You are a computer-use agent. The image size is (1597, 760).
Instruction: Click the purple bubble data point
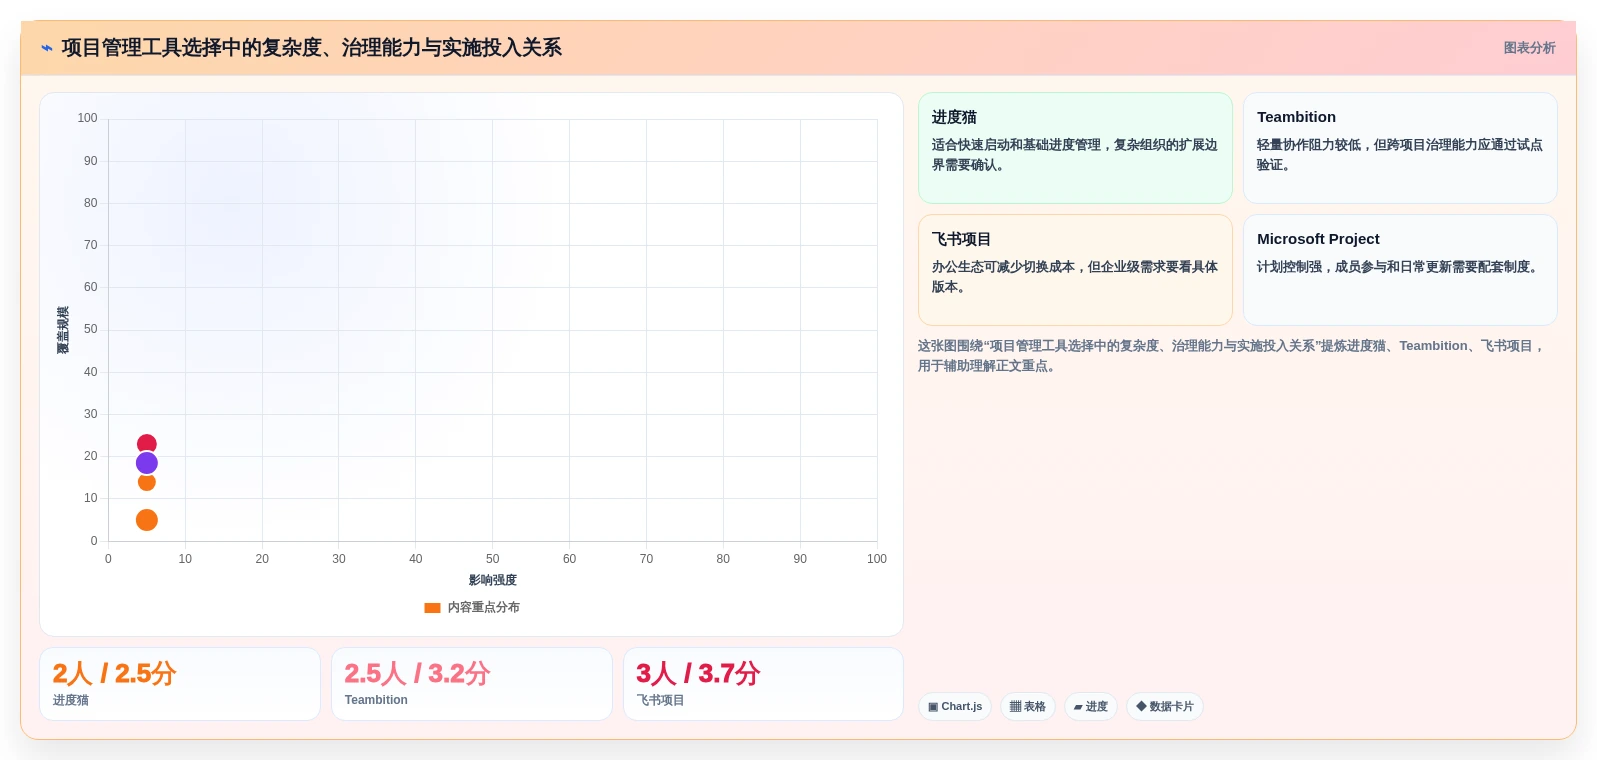click(x=147, y=463)
